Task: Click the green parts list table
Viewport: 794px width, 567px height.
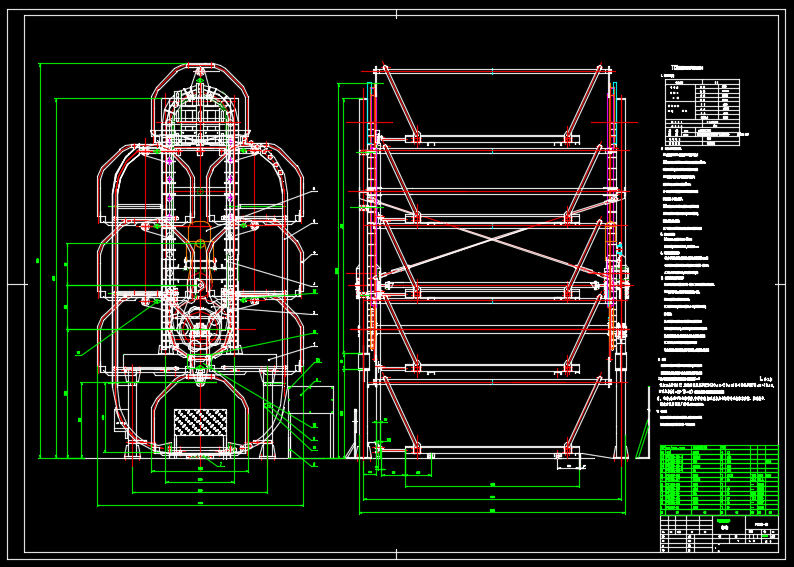Action: coord(719,480)
